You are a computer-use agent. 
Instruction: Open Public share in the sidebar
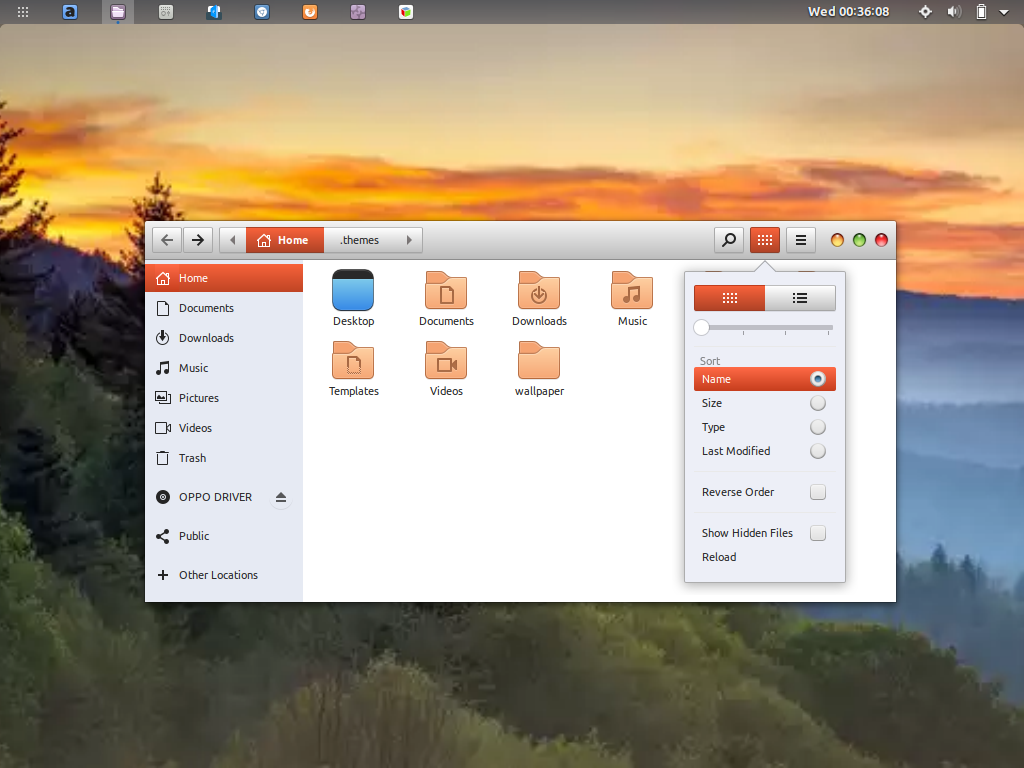[x=224, y=537]
